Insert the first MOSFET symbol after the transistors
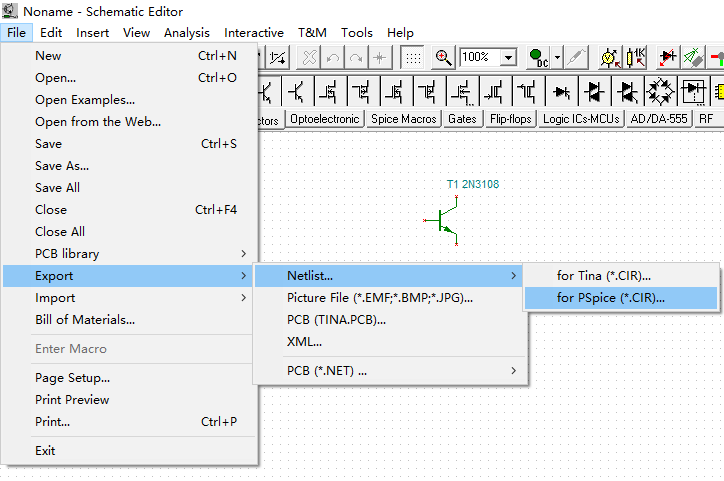The height and width of the screenshot is (481, 724). 330,91
